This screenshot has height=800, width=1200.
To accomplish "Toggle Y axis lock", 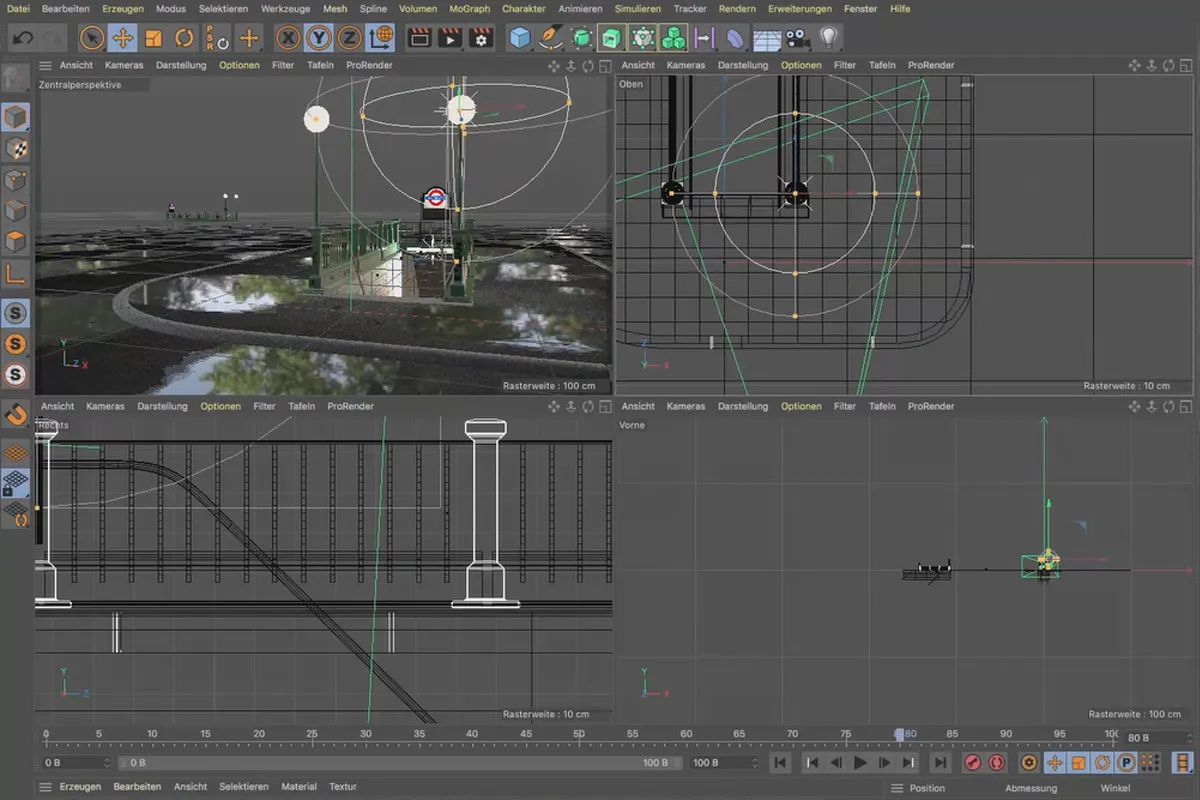I will (x=319, y=38).
